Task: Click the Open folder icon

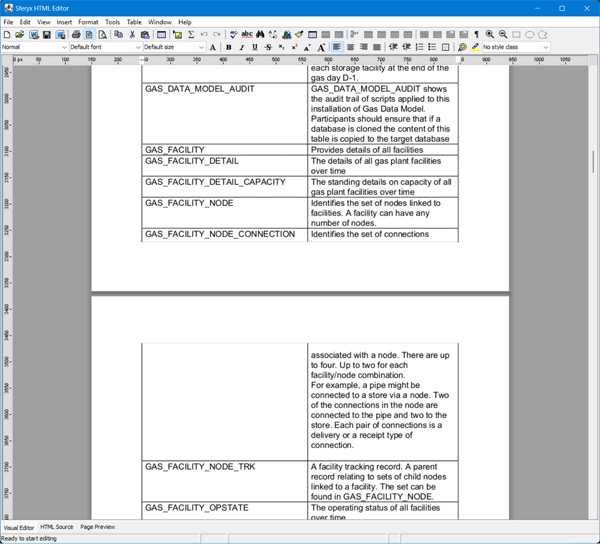Action: point(19,35)
